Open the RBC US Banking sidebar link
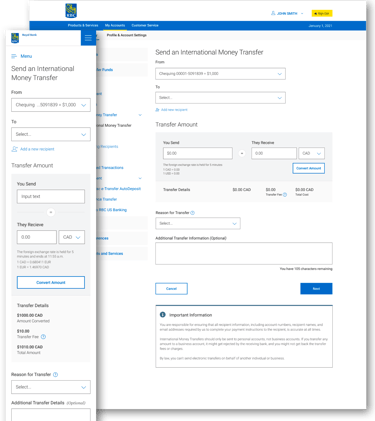Image resolution: width=375 pixels, height=421 pixels. click(x=112, y=210)
